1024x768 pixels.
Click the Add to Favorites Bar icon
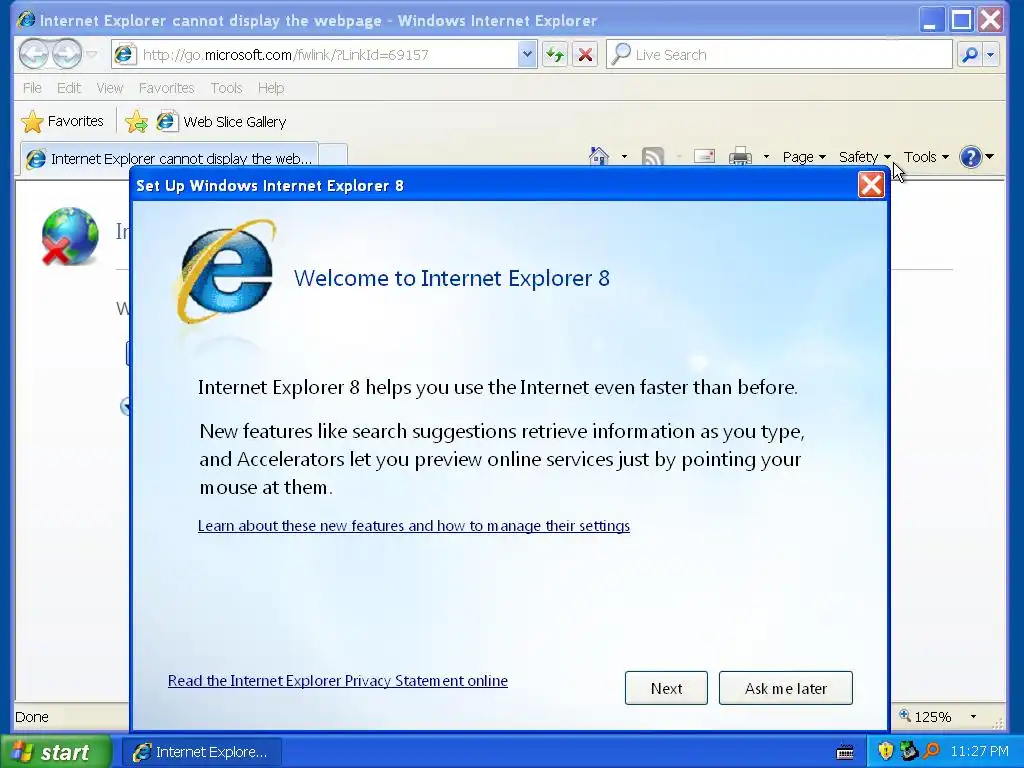click(136, 121)
